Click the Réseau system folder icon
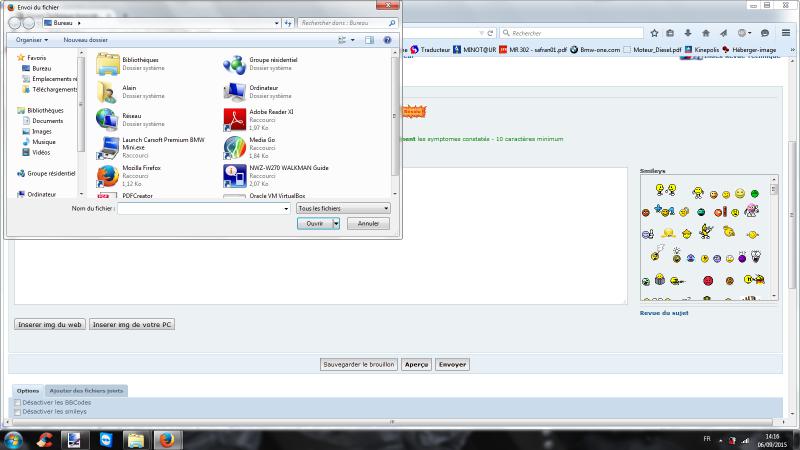The image size is (800, 450). (107, 120)
